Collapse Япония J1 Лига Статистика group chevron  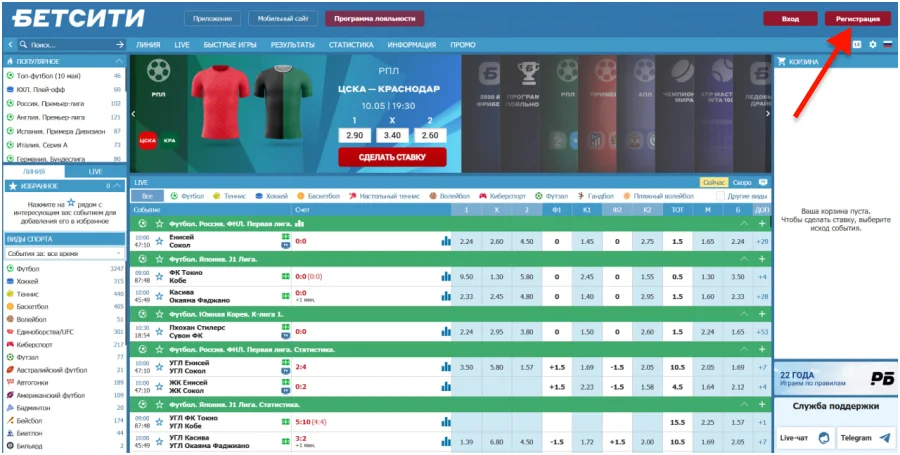[x=744, y=405]
